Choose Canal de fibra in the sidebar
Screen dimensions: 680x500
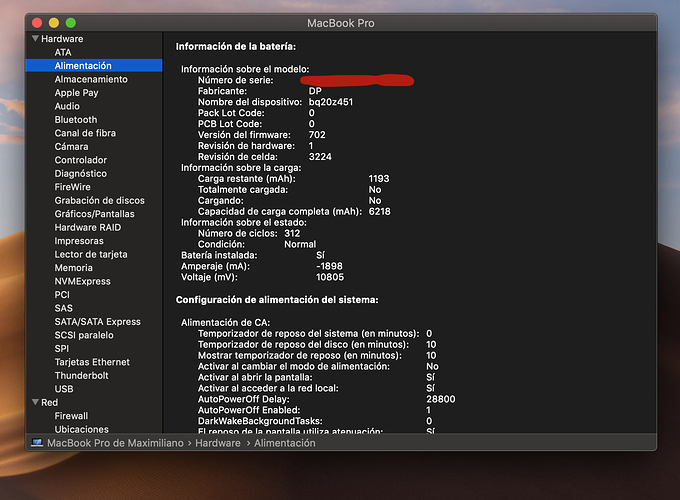85,133
